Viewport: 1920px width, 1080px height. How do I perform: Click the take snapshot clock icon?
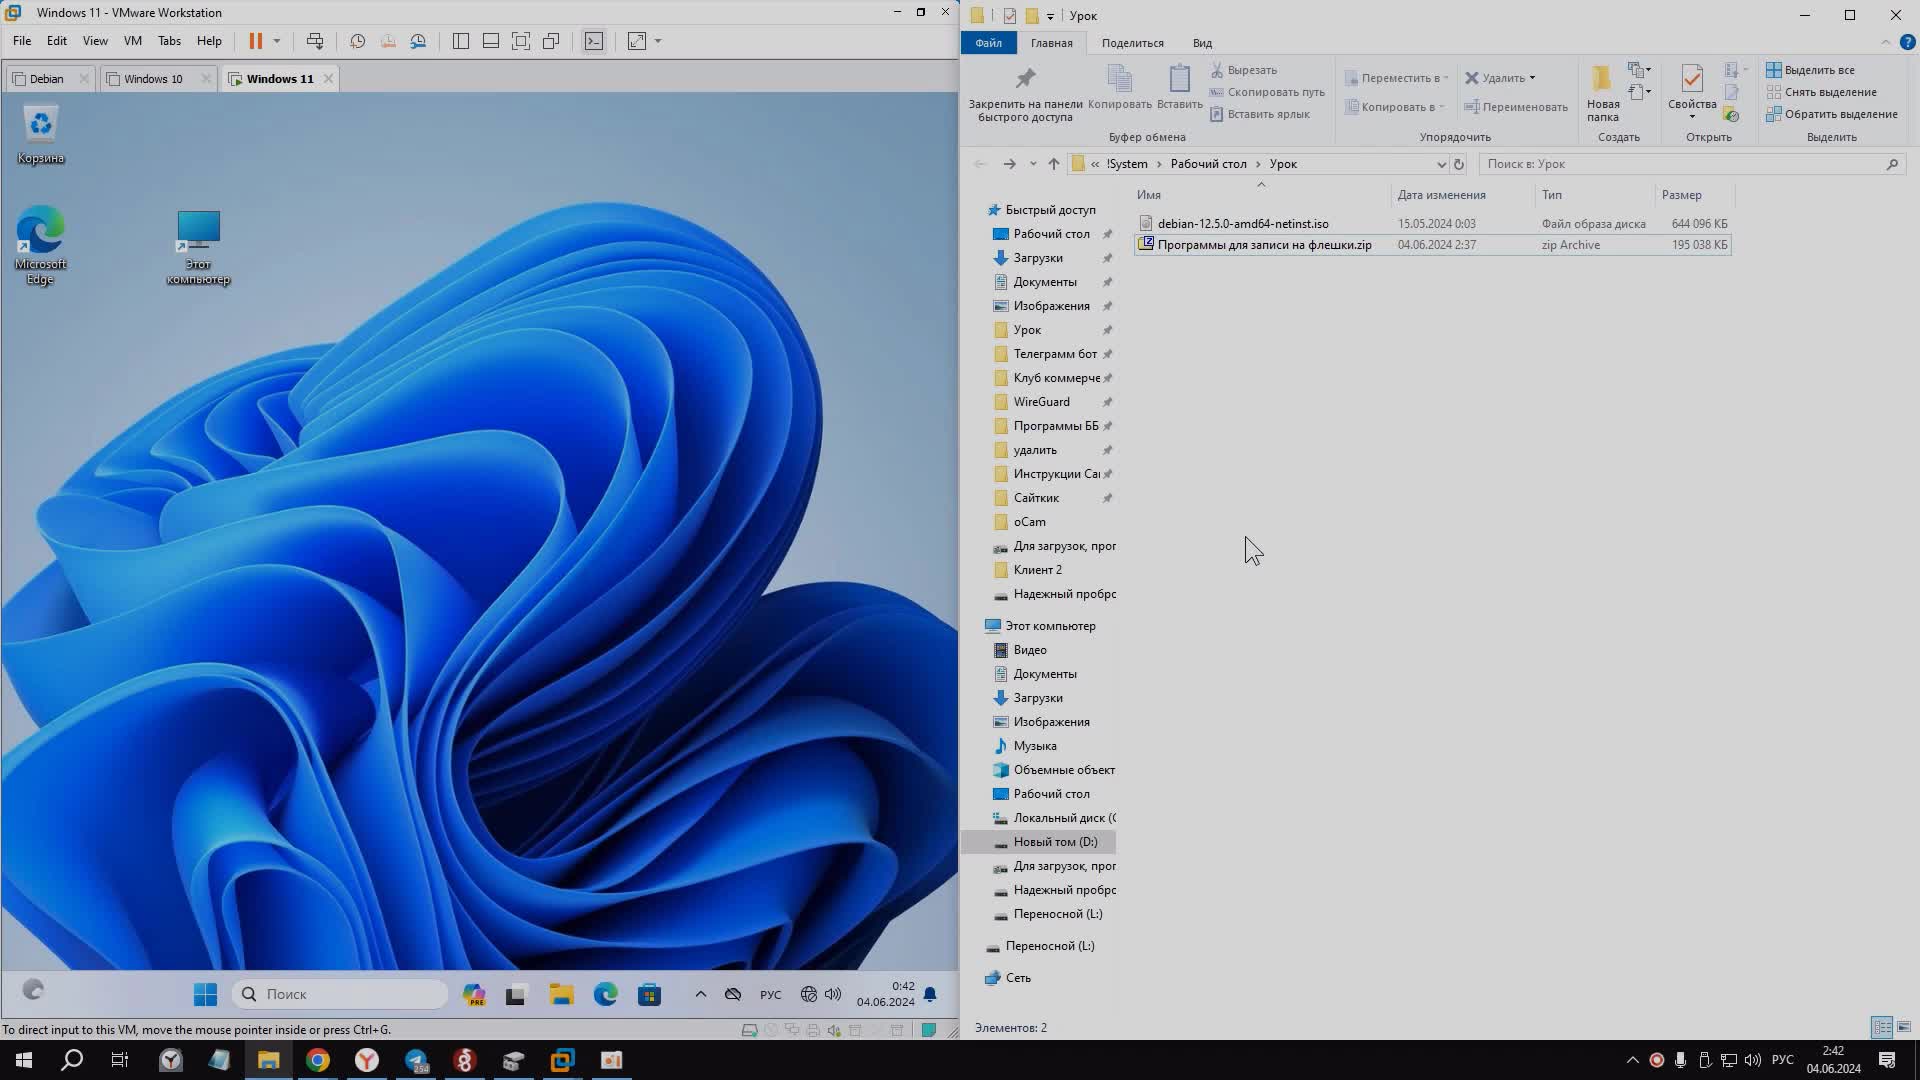pyautogui.click(x=357, y=41)
